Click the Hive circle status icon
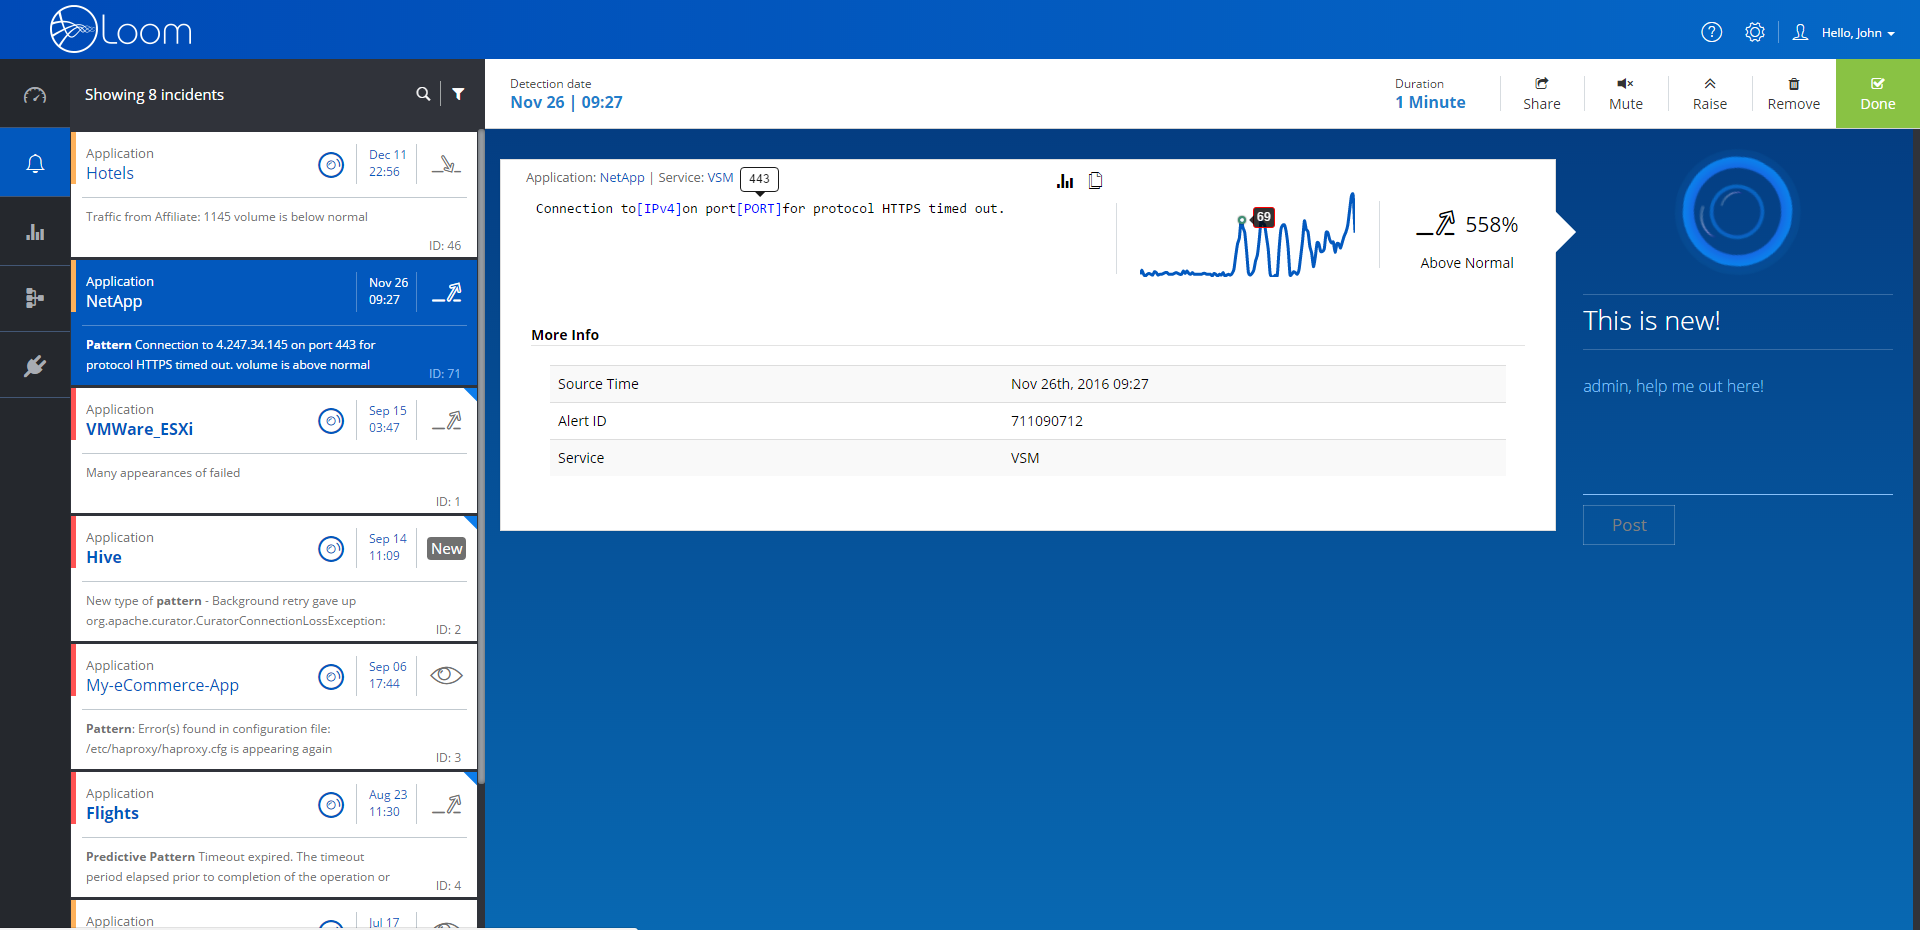This screenshot has height=930, width=1920. [x=331, y=548]
